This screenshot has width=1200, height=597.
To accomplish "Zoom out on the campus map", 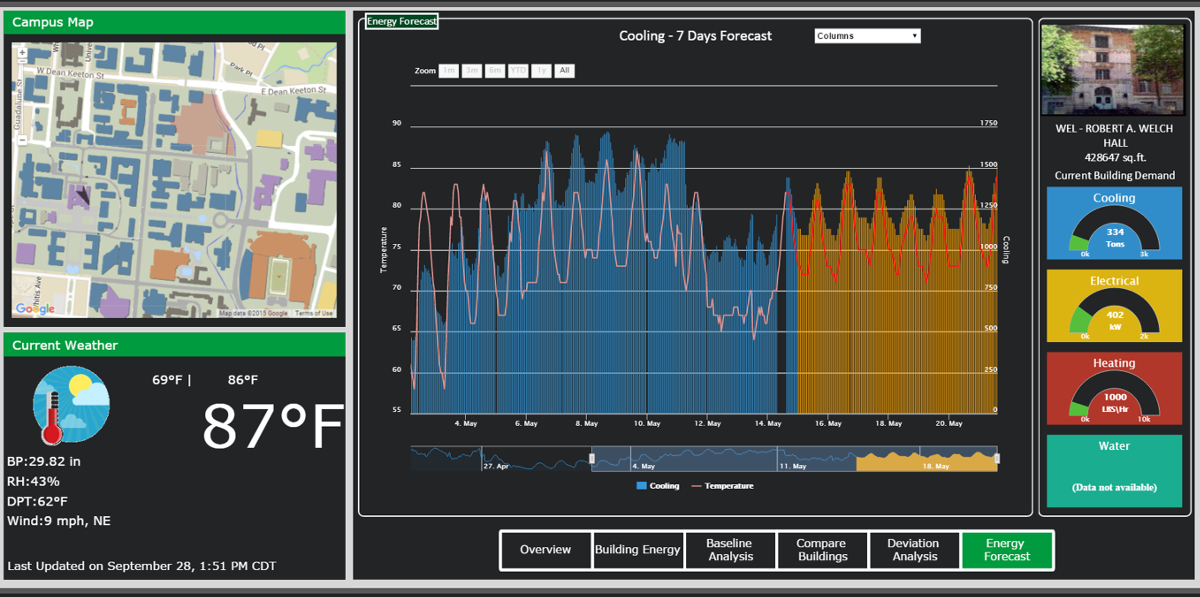I will 21,140.
